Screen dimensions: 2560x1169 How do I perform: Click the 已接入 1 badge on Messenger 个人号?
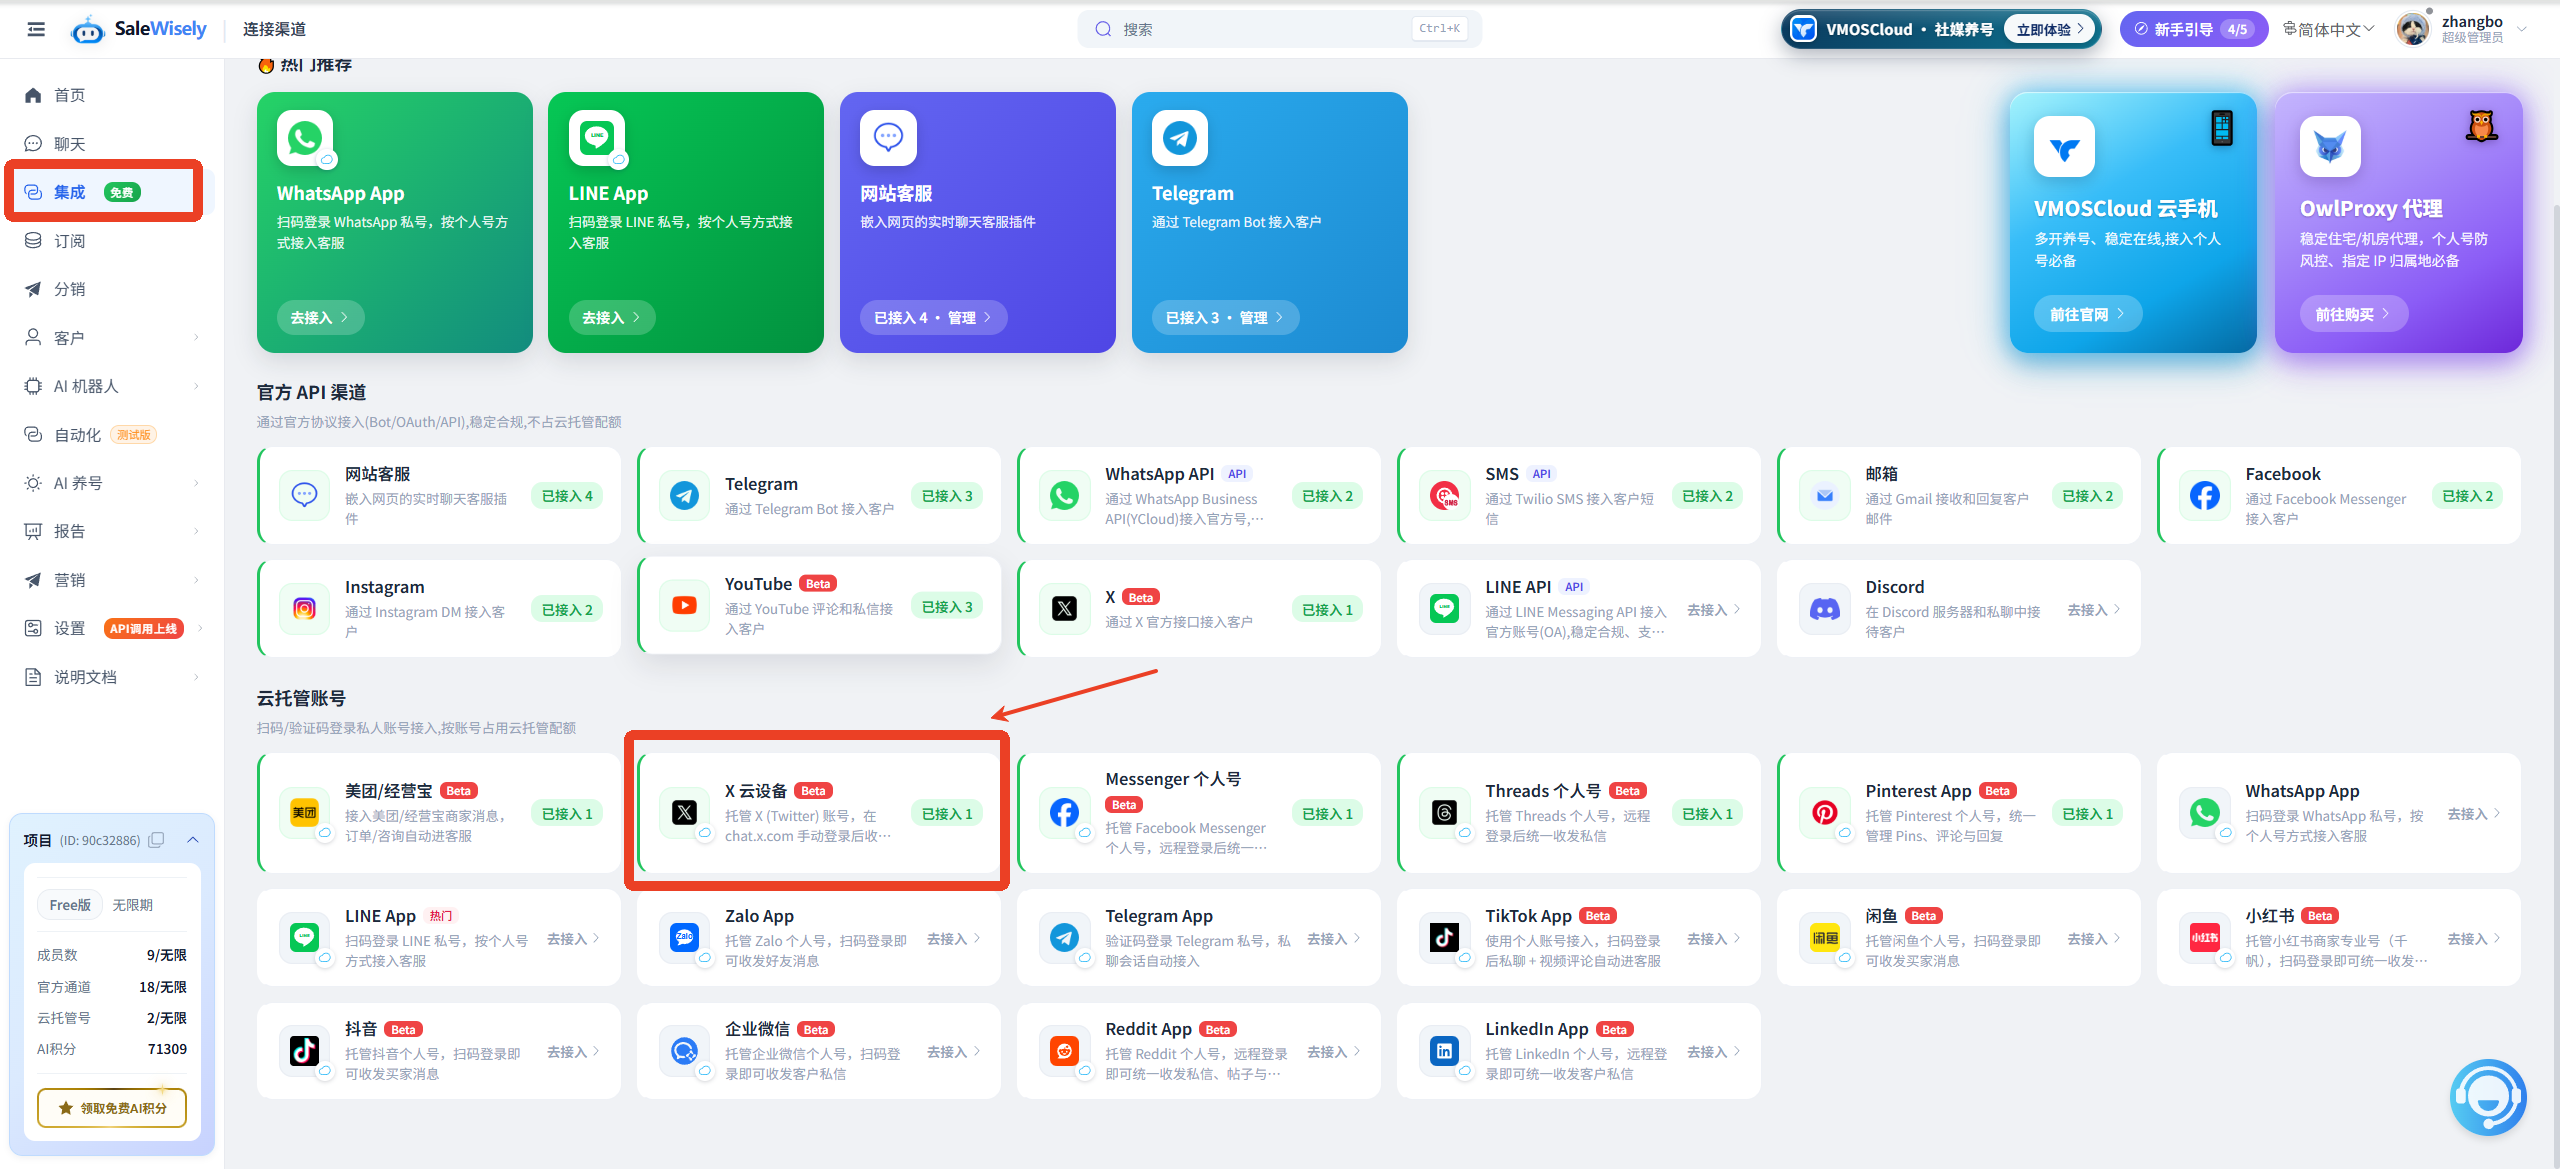tap(1327, 814)
